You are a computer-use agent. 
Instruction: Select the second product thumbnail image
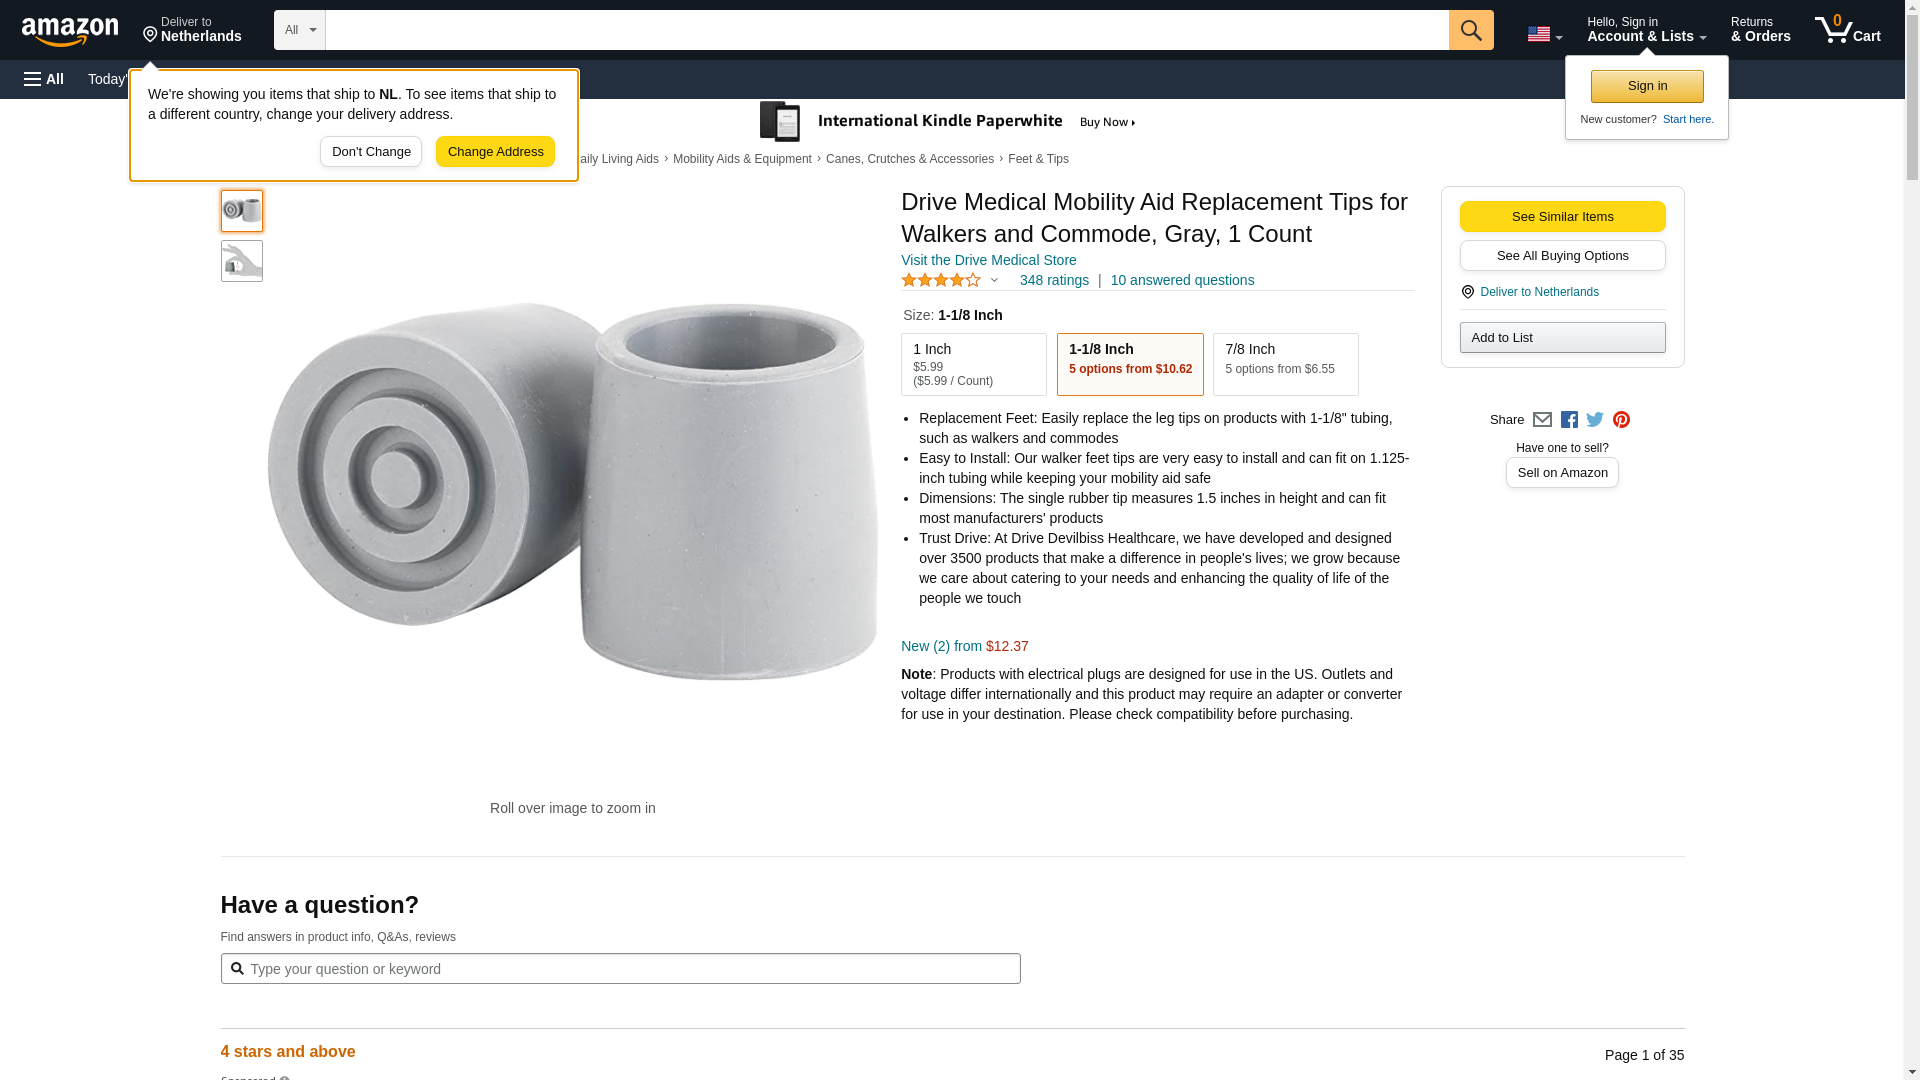tap(242, 261)
